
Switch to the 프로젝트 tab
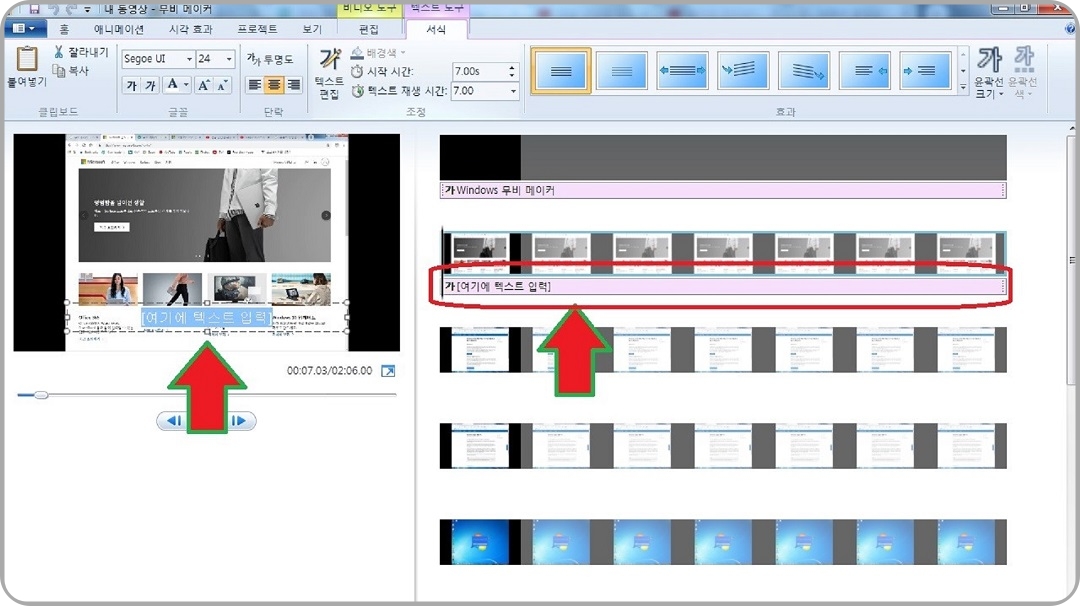(257, 29)
